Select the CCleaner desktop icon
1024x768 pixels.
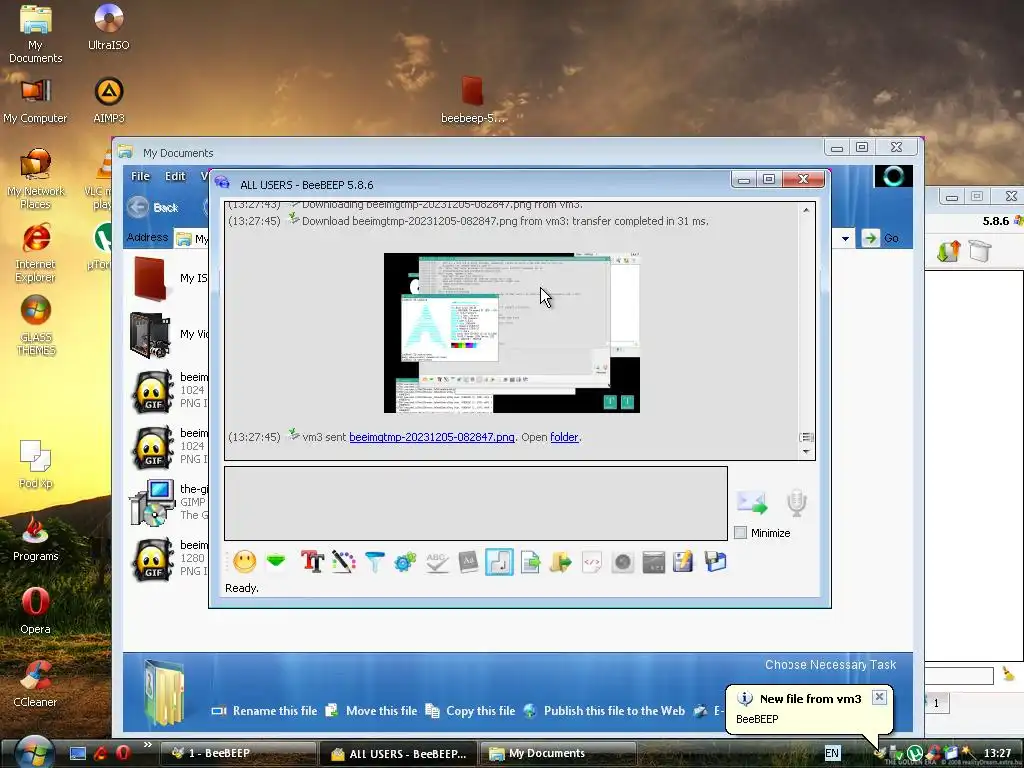tap(35, 684)
